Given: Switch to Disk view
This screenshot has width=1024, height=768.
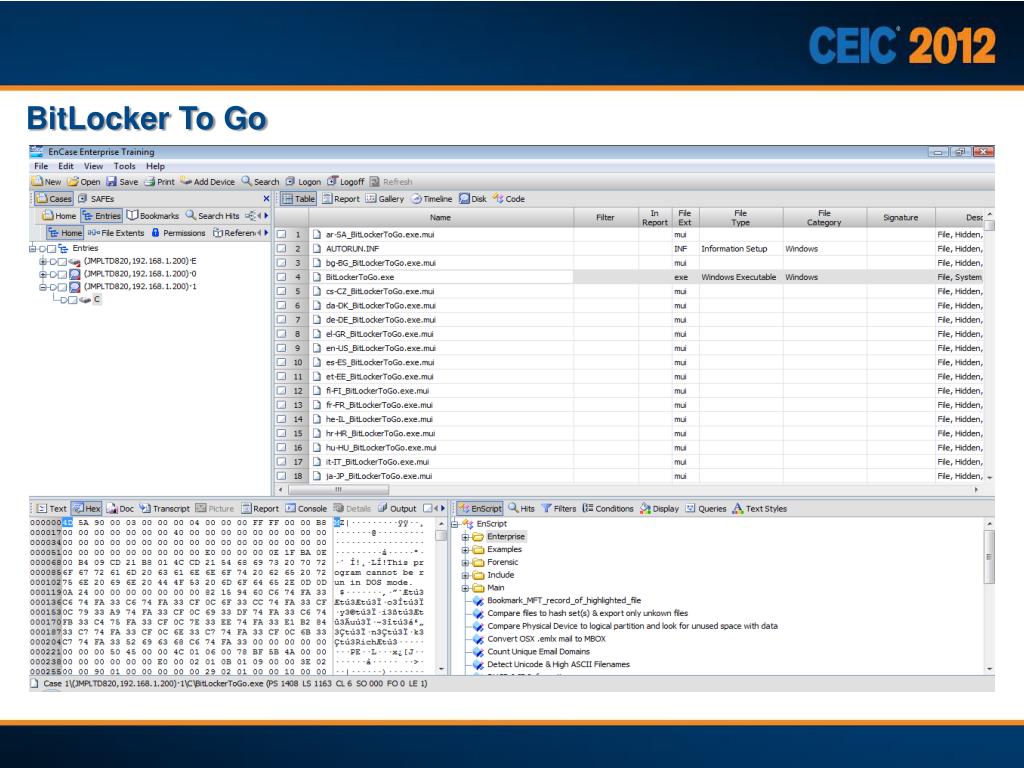Looking at the screenshot, I should tap(472, 199).
